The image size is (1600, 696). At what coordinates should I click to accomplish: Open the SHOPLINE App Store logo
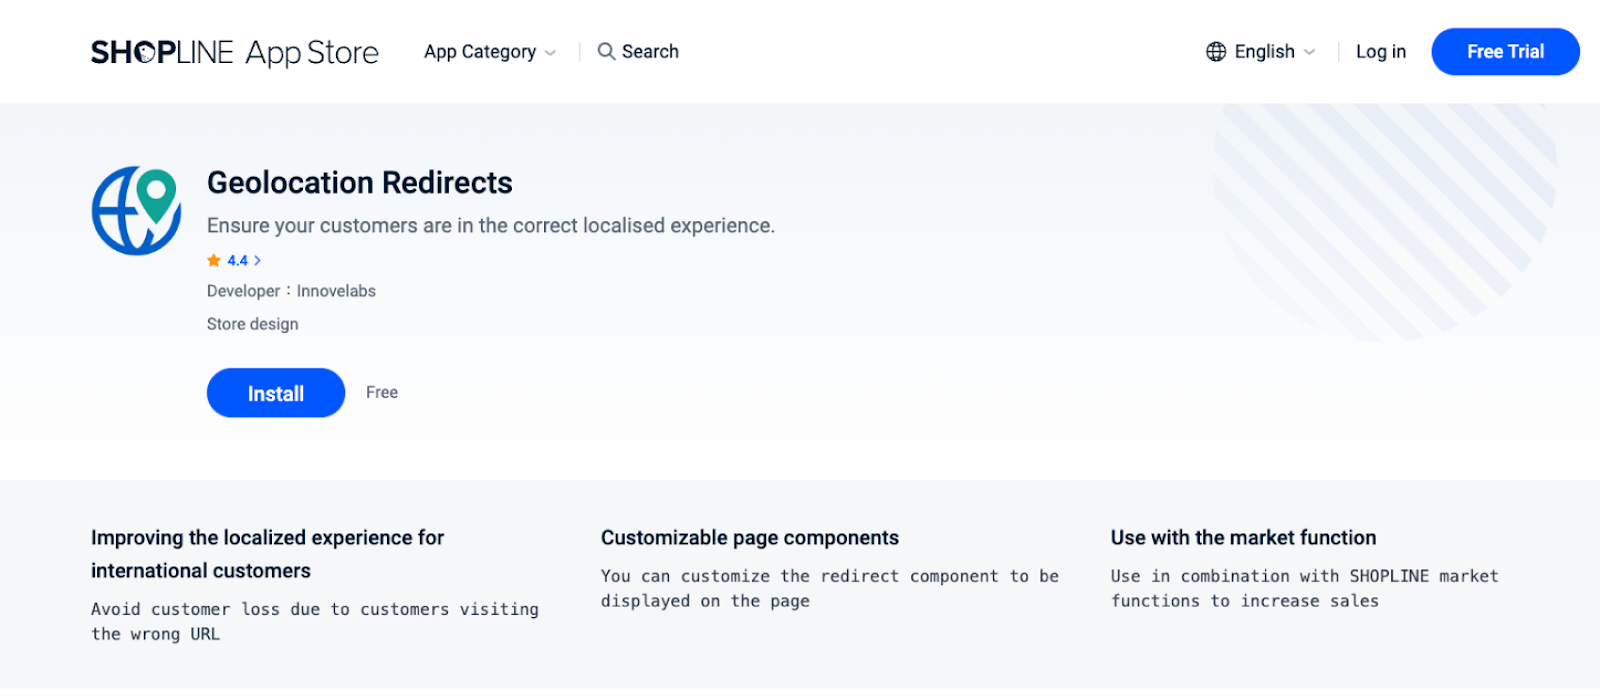coord(235,52)
